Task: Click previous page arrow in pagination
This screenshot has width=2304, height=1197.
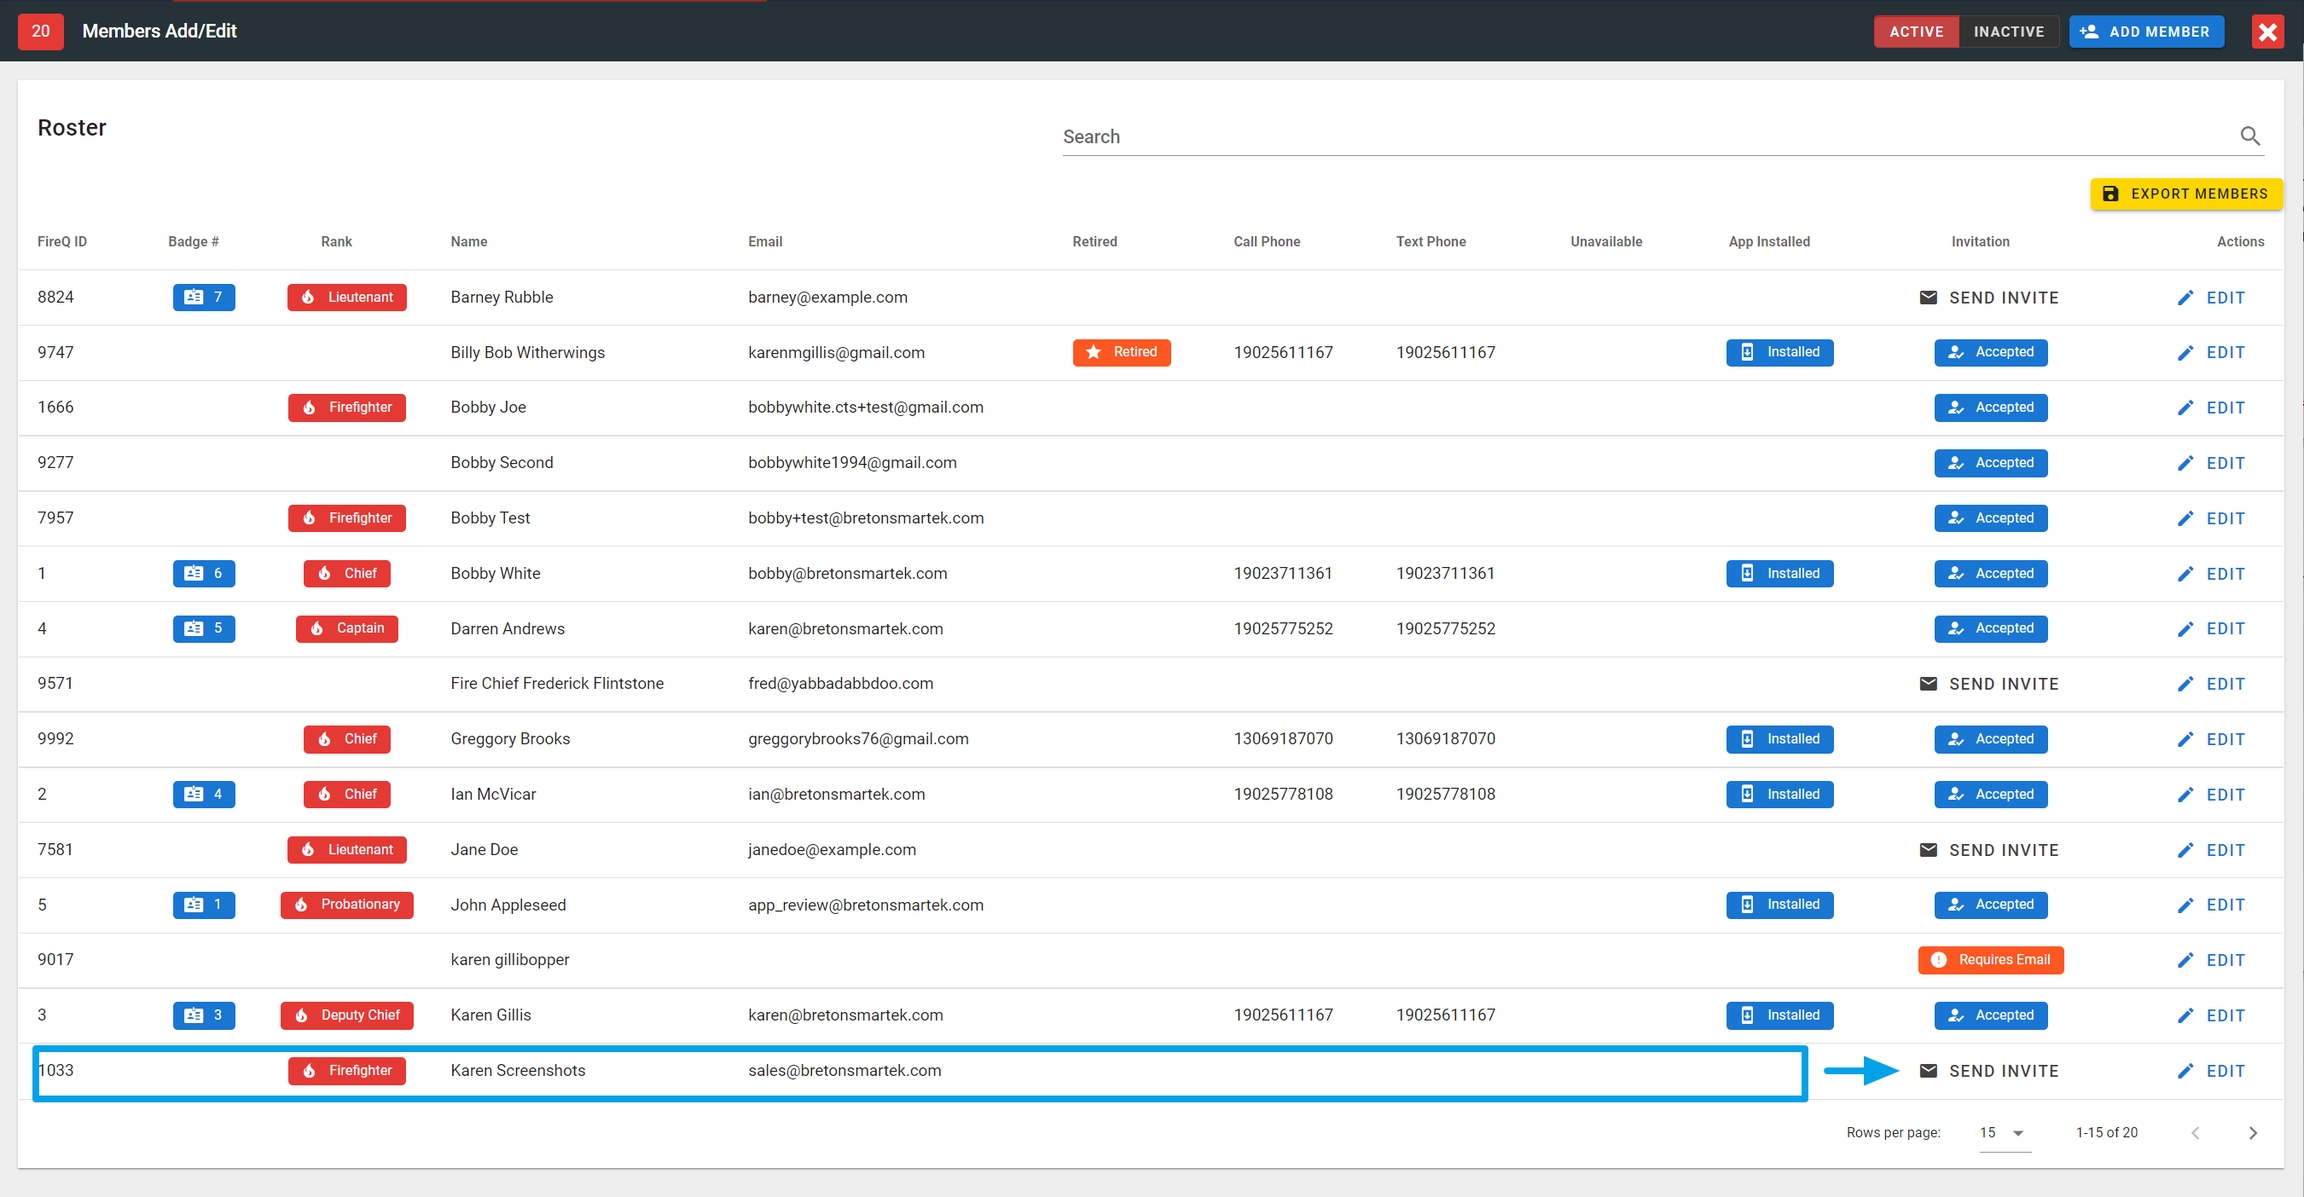Action: tap(2195, 1133)
